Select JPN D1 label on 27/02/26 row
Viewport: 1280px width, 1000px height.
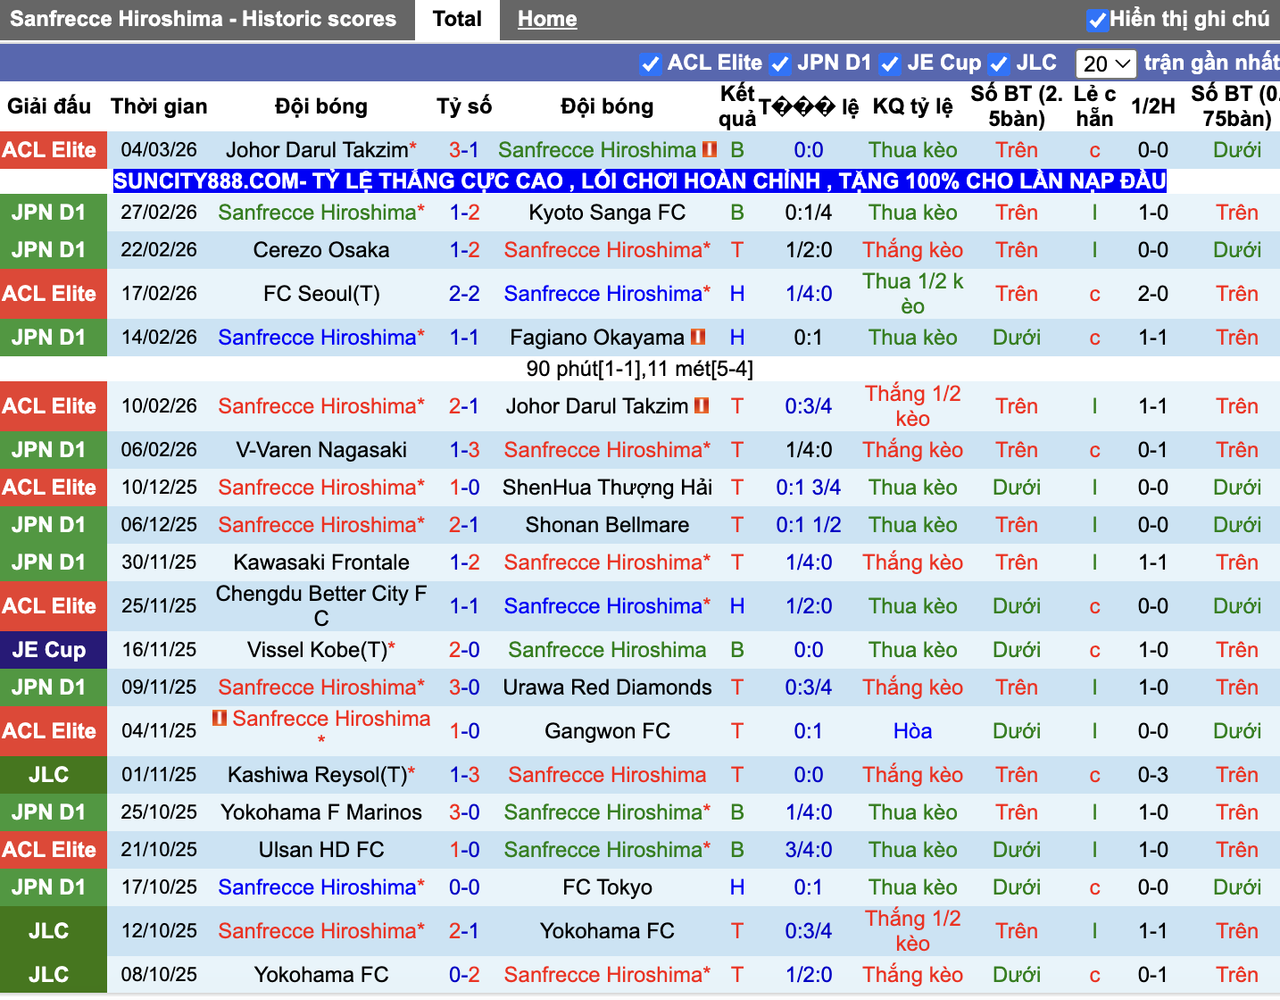49,212
